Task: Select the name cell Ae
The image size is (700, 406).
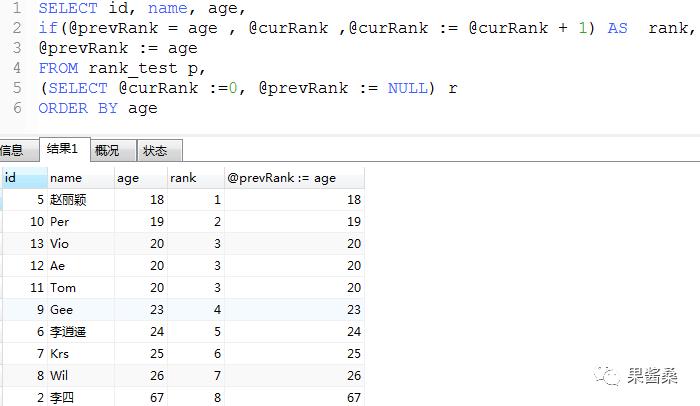Action: 81,266
